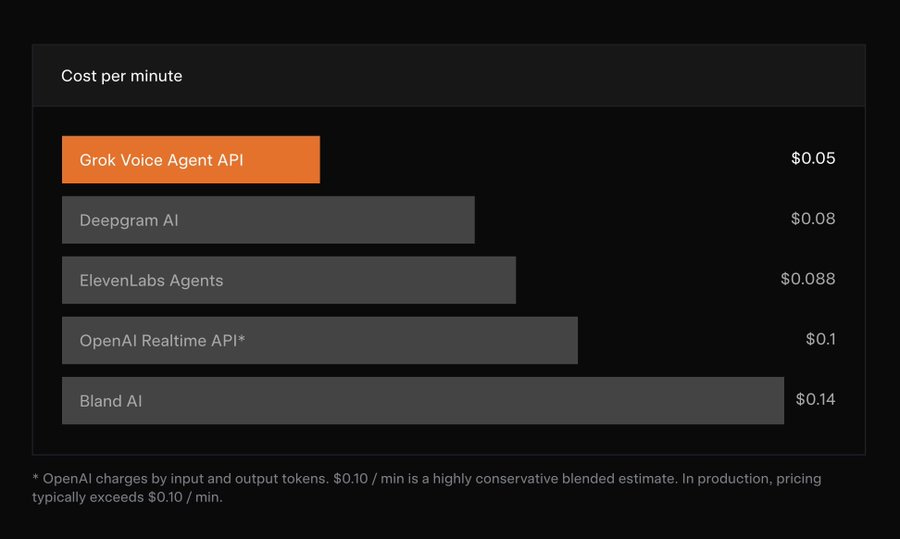Select the Deepgram AI bar
This screenshot has height=539, width=900.
coord(268,220)
